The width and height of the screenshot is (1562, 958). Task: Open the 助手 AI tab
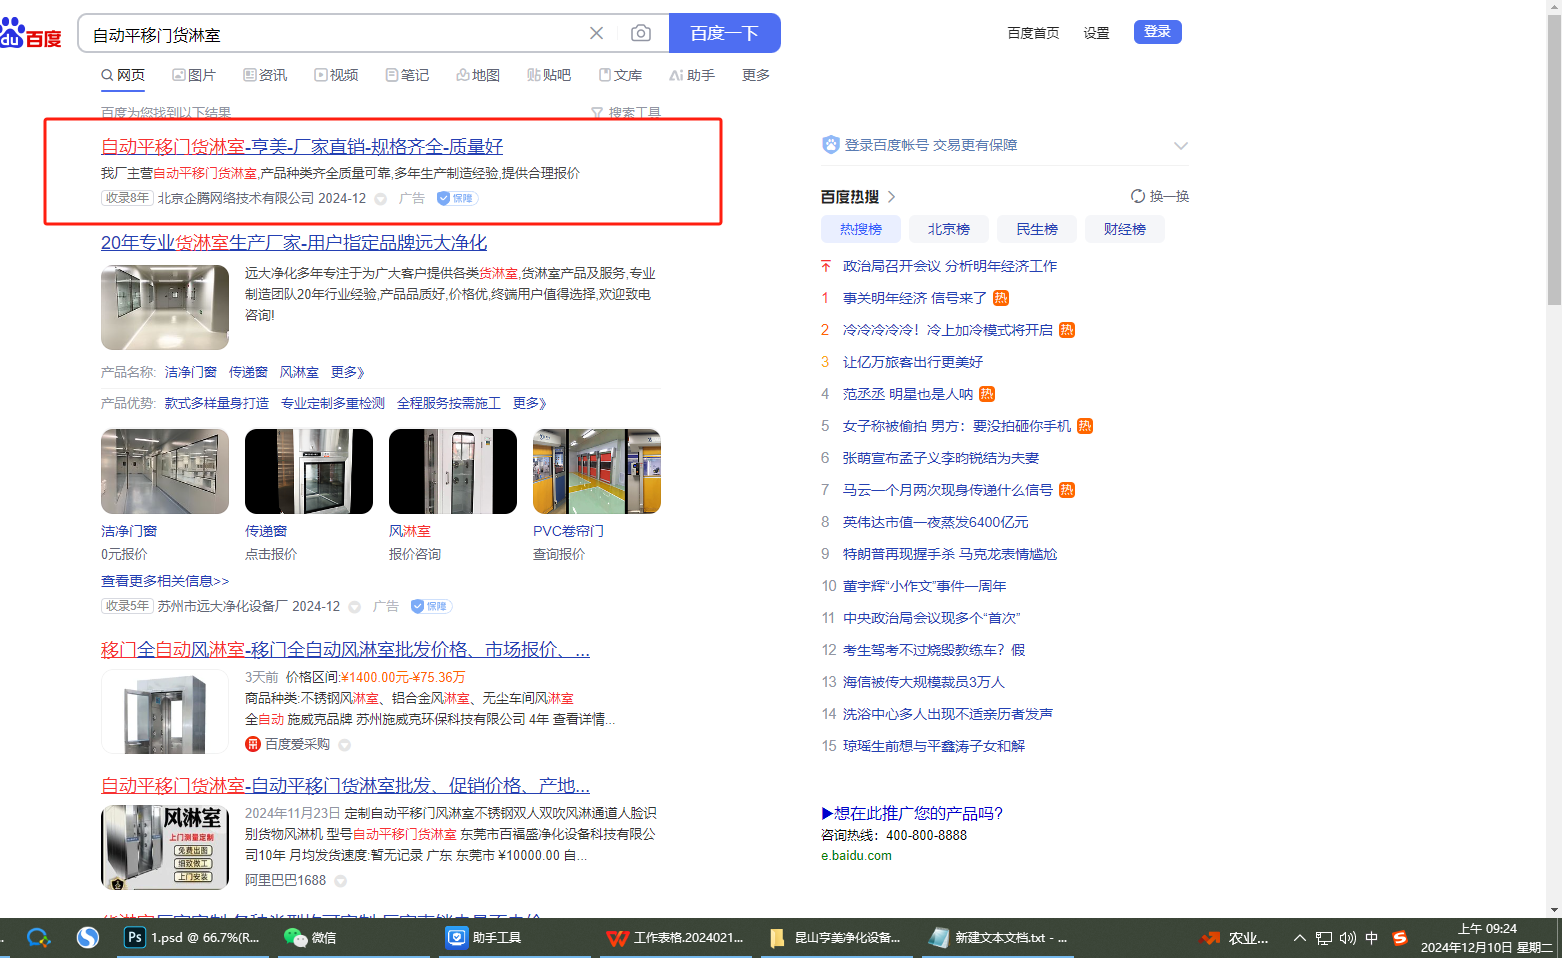tap(692, 75)
